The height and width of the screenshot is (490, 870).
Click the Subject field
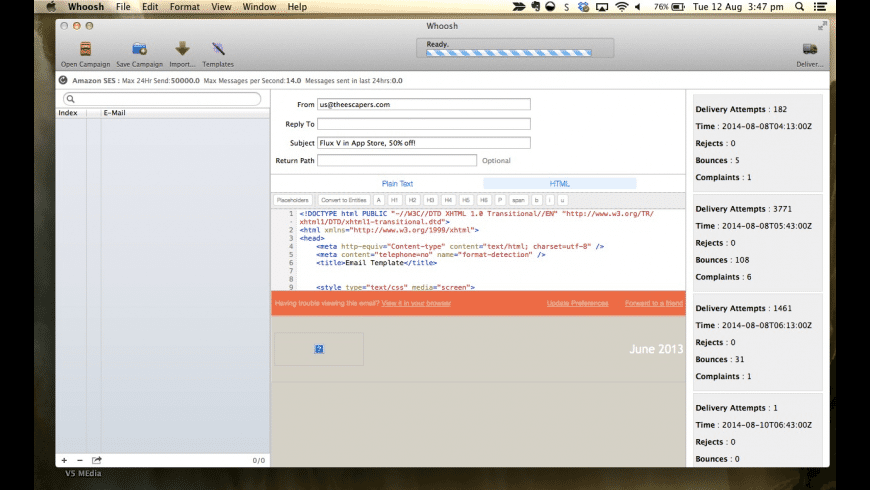423,143
